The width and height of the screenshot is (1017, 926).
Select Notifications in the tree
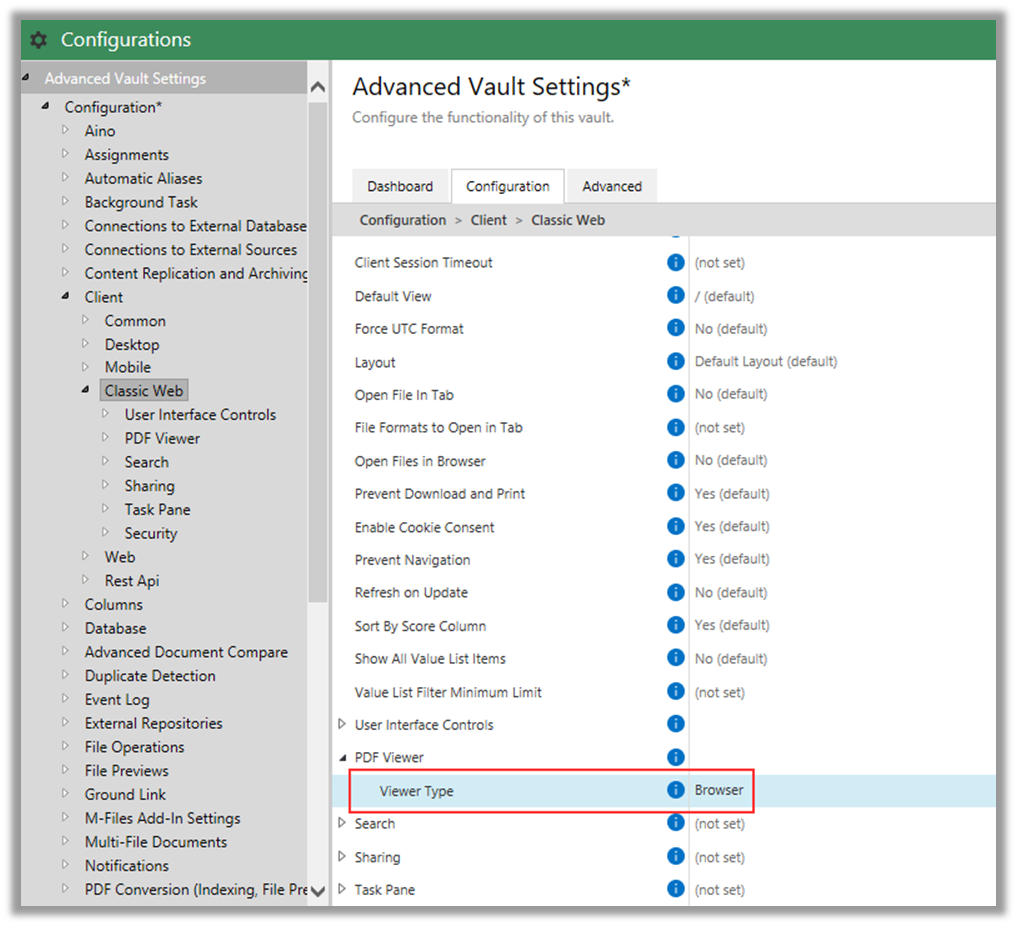pyautogui.click(x=126, y=866)
